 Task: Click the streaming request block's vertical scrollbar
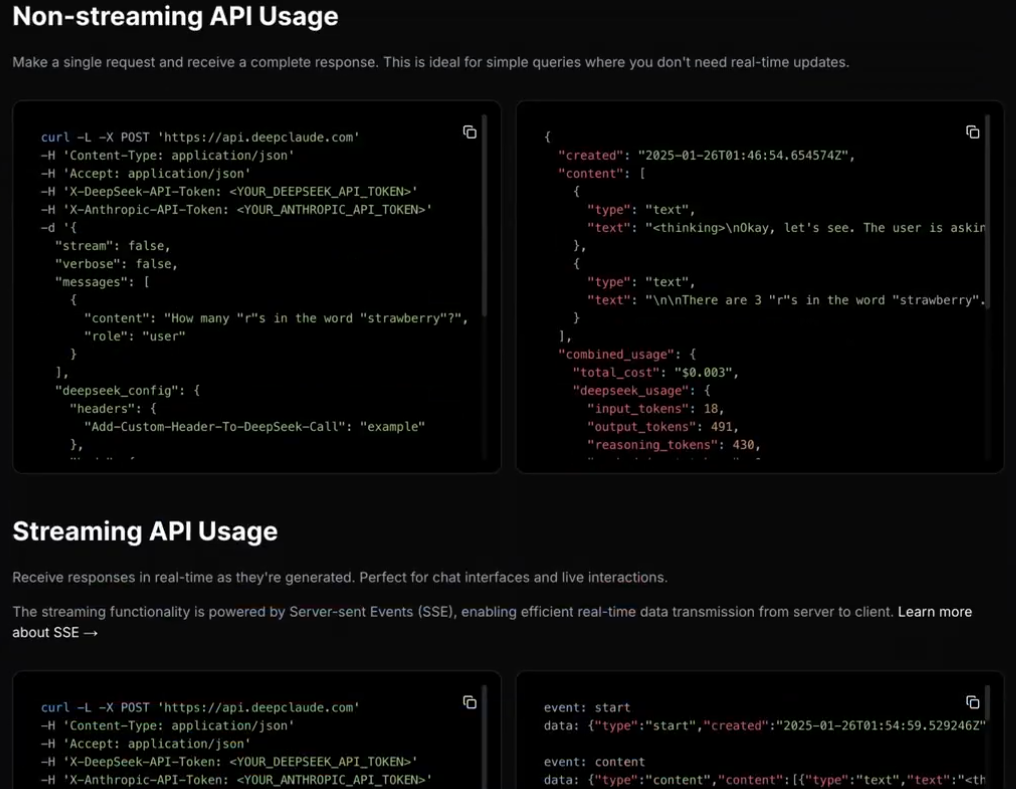(x=484, y=737)
